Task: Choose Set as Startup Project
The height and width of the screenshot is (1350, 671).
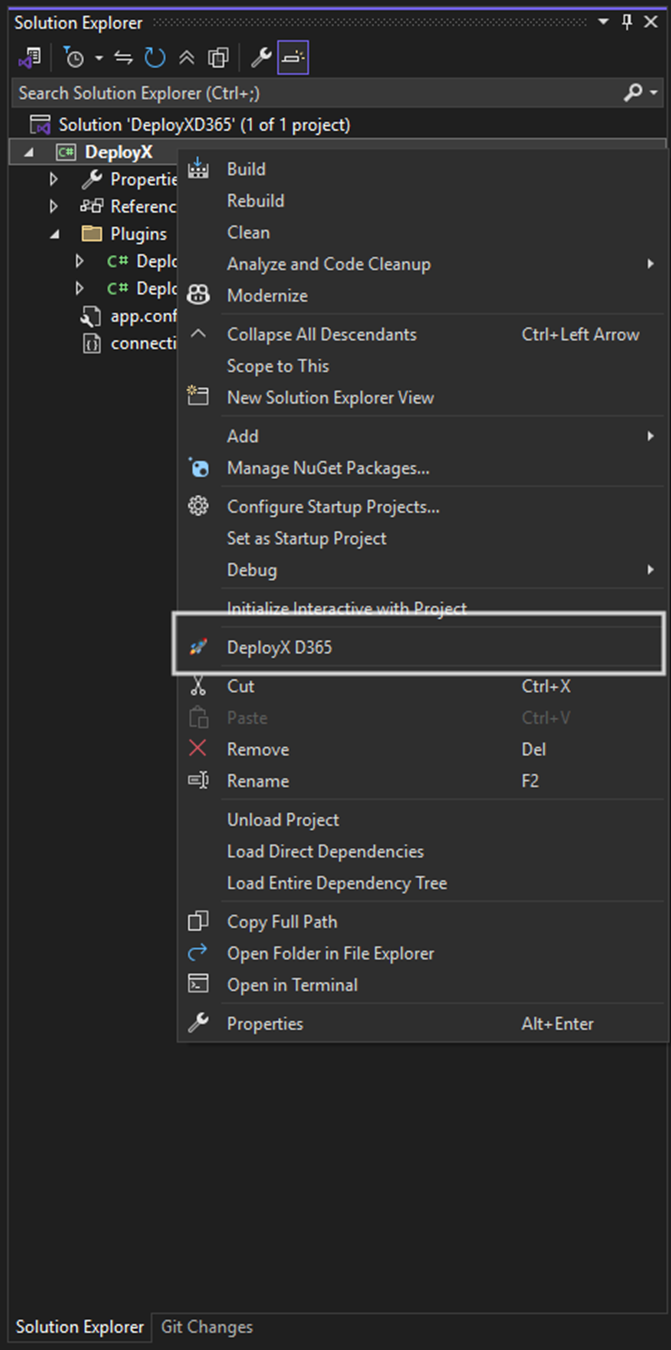Action: (307, 538)
